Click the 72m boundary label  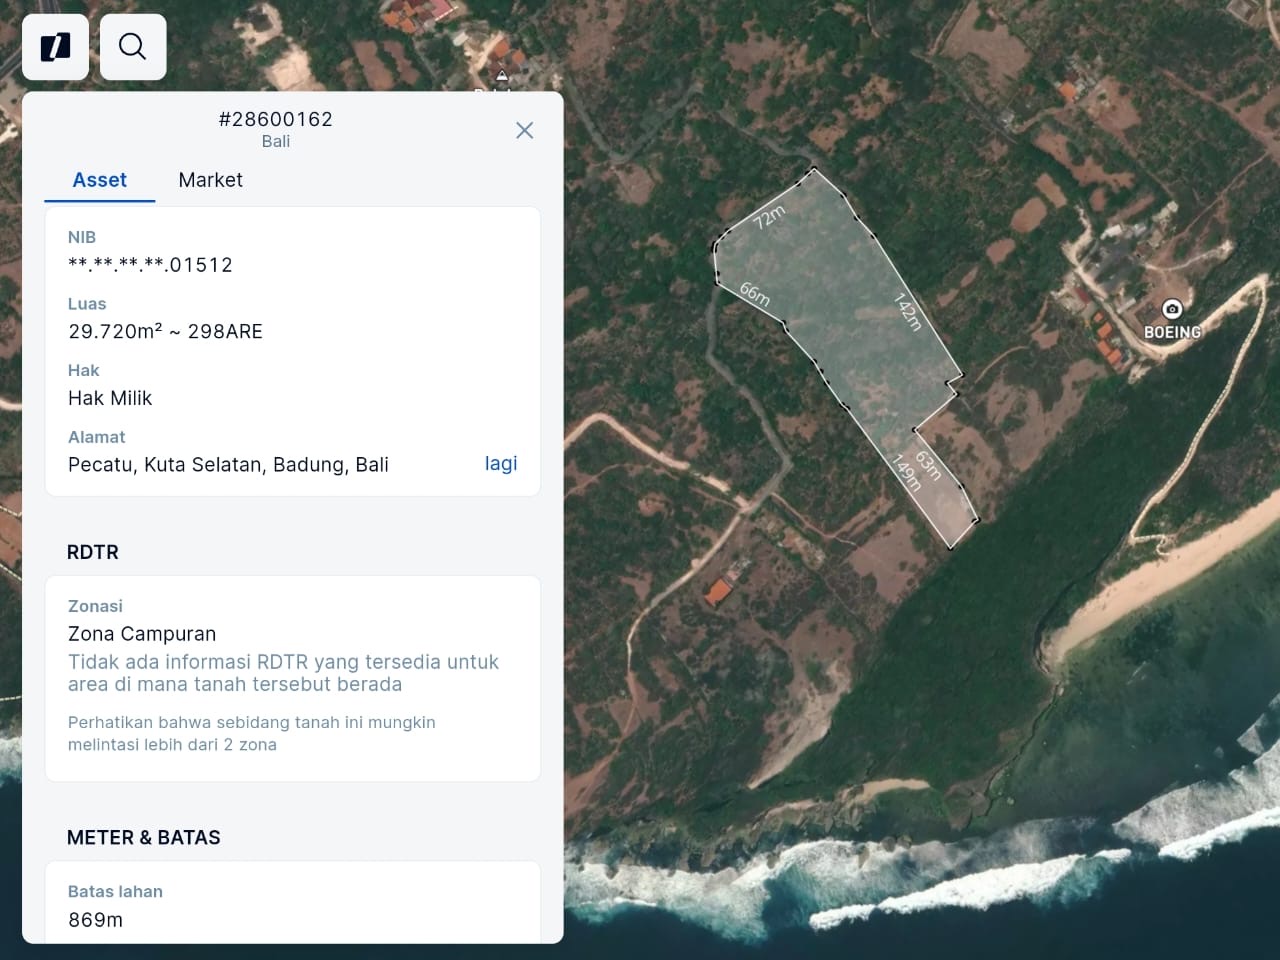coord(769,216)
